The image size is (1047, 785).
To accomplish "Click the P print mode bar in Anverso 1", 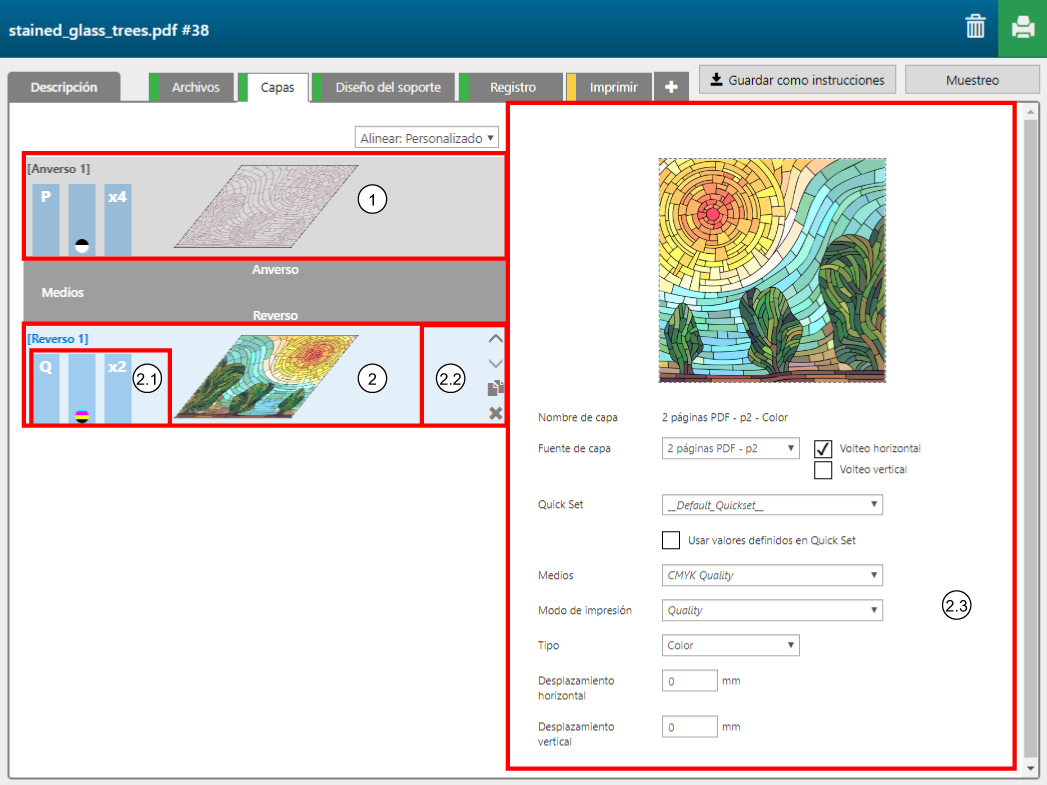I will (x=46, y=220).
